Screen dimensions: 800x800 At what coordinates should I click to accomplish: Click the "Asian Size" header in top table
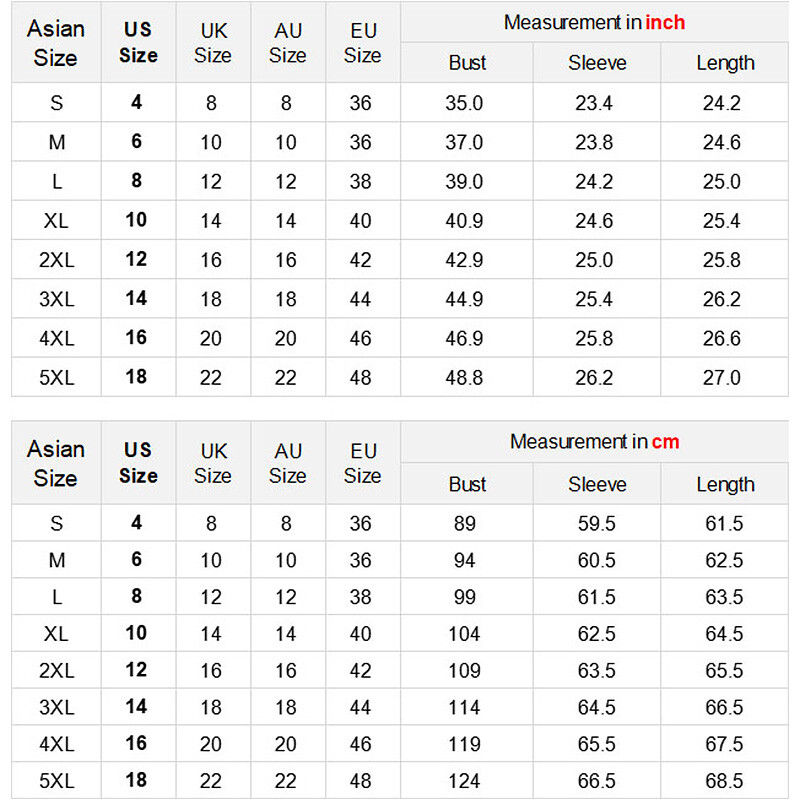[x=56, y=43]
